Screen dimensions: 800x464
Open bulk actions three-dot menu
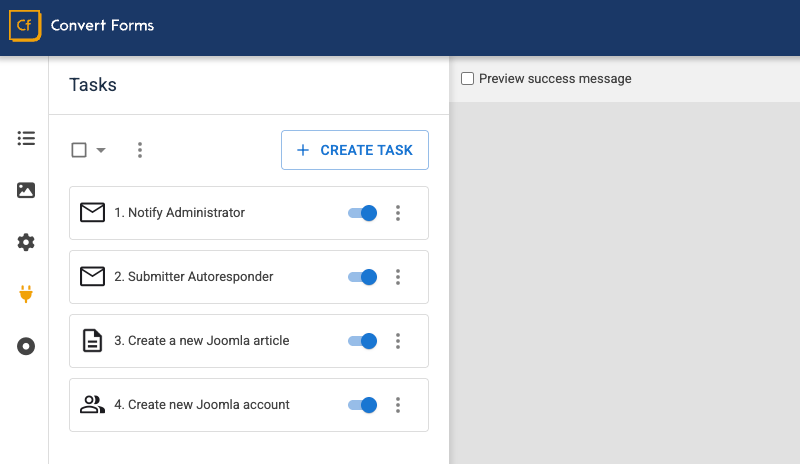click(140, 150)
